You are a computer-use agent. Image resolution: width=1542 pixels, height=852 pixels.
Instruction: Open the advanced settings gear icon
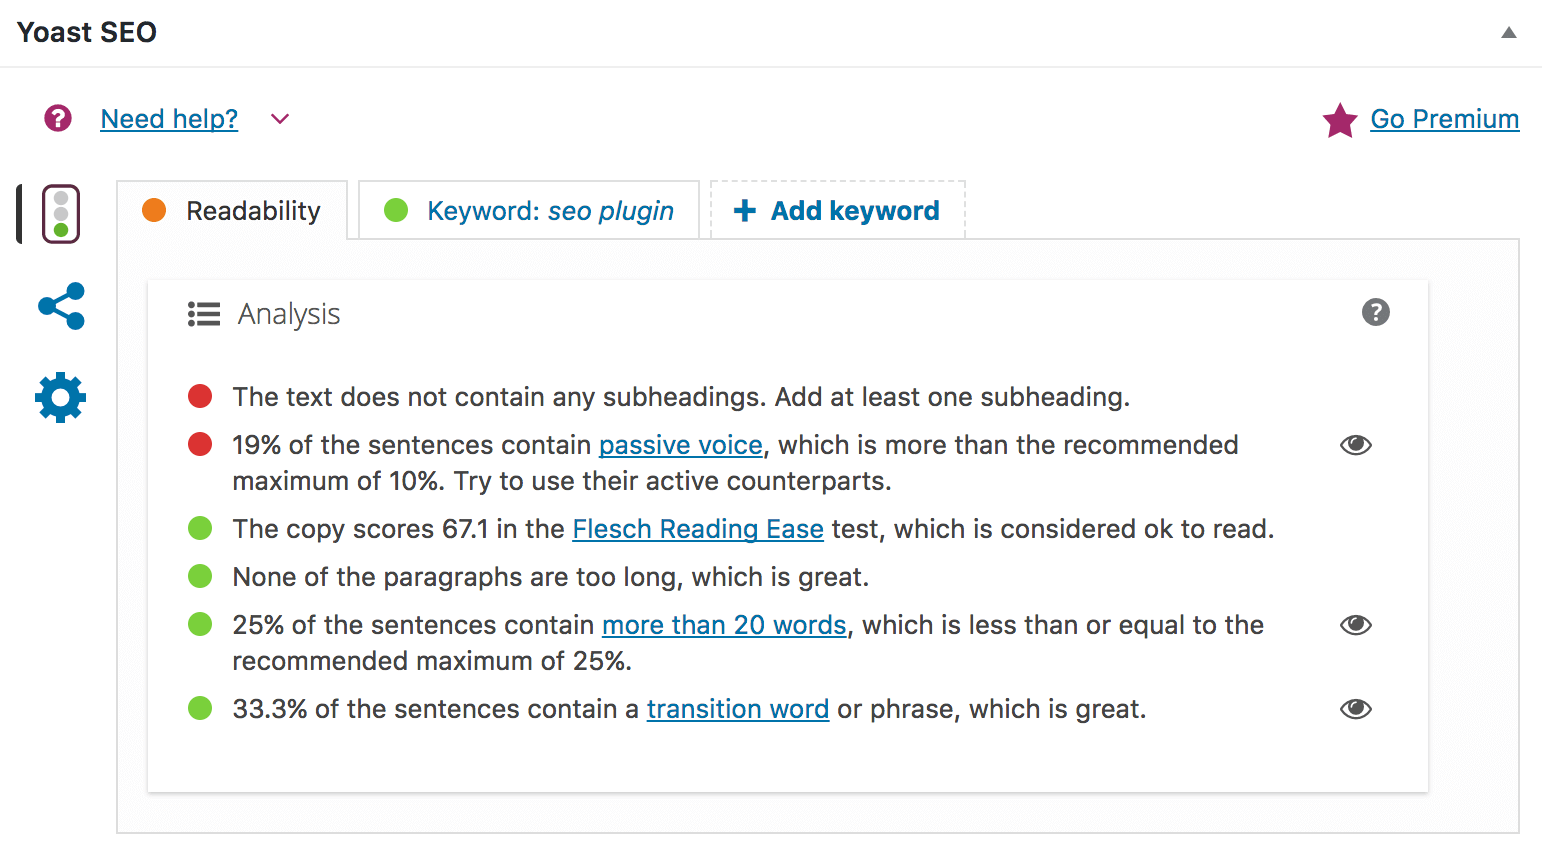pos(61,398)
